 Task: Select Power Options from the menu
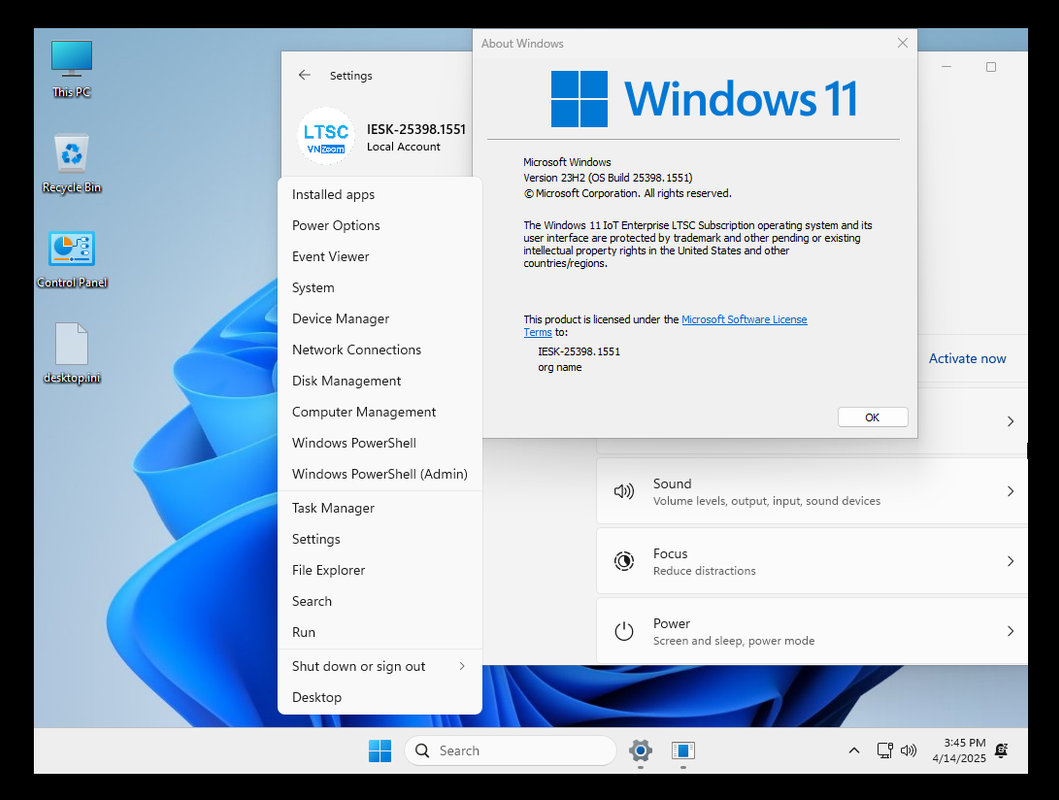tap(380, 225)
